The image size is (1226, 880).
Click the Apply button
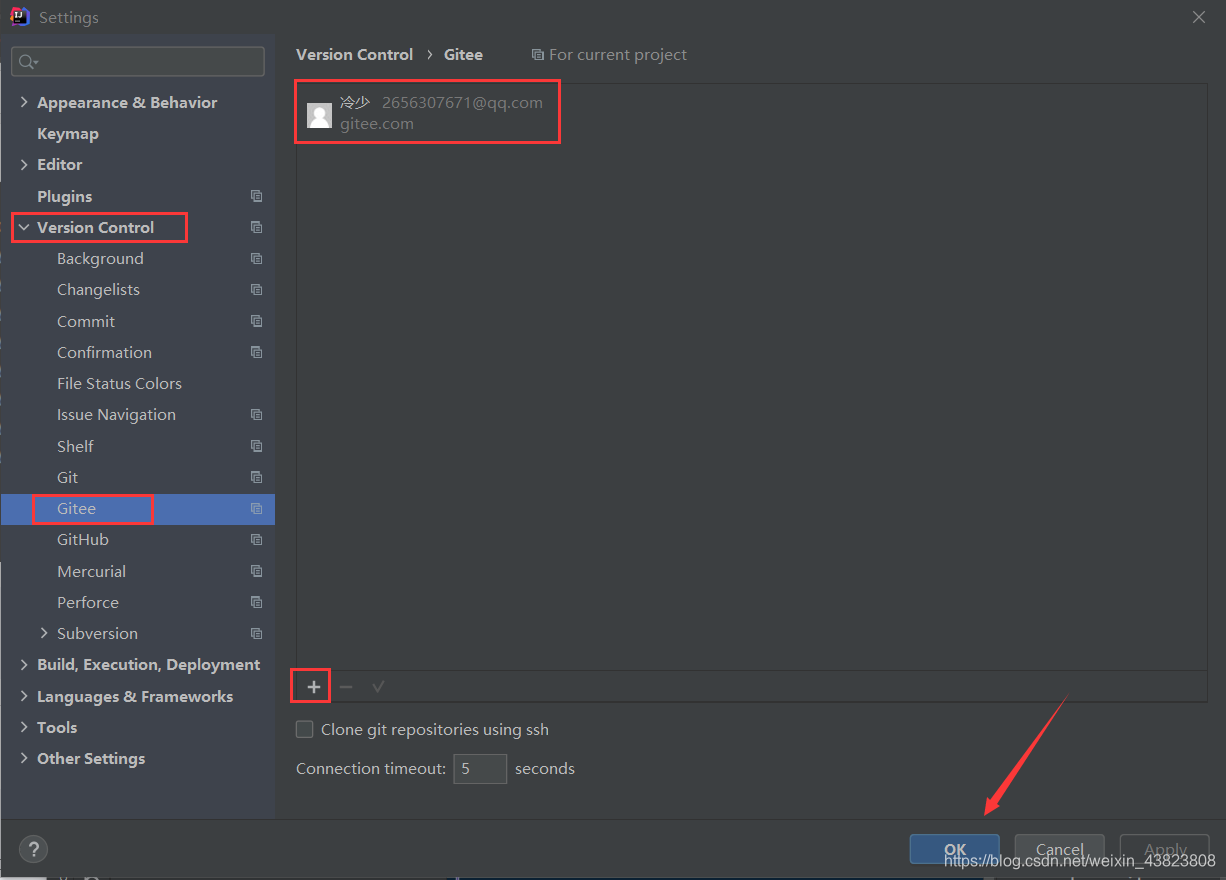1165,849
